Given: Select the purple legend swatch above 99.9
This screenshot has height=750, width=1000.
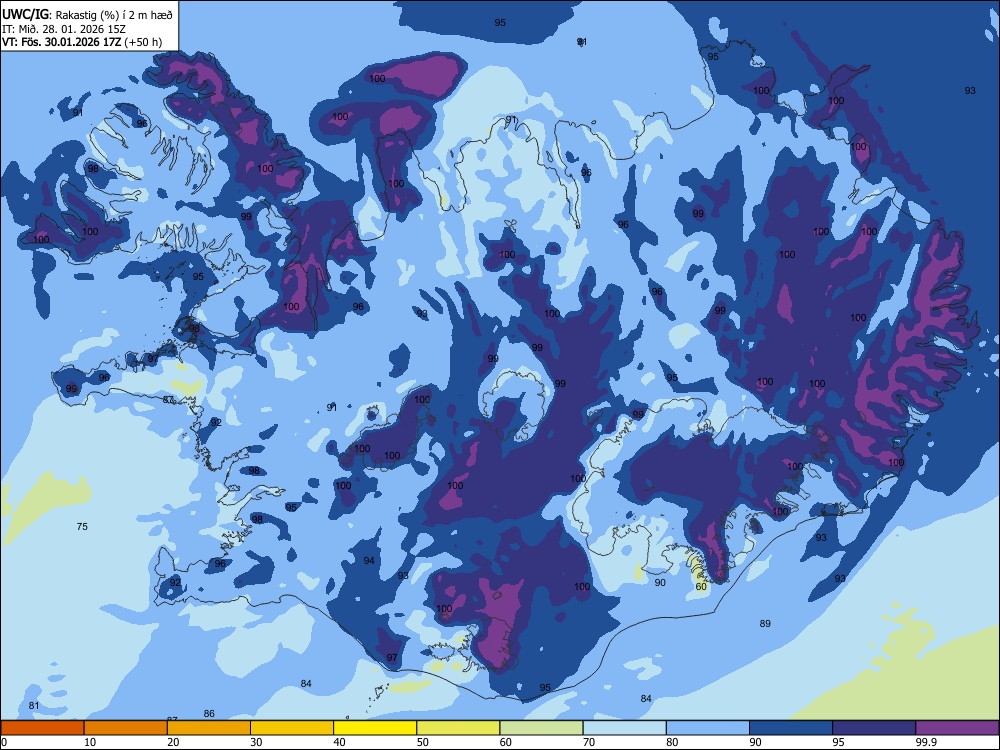Looking at the screenshot, I should (957, 728).
